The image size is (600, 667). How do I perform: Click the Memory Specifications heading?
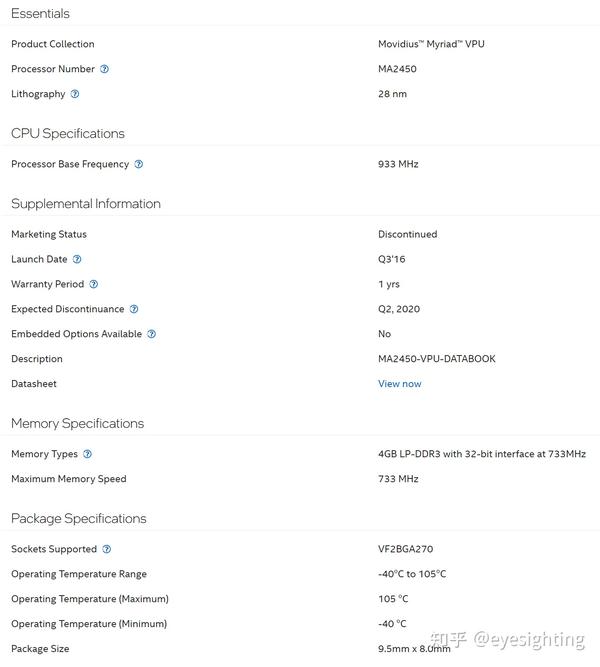click(77, 424)
